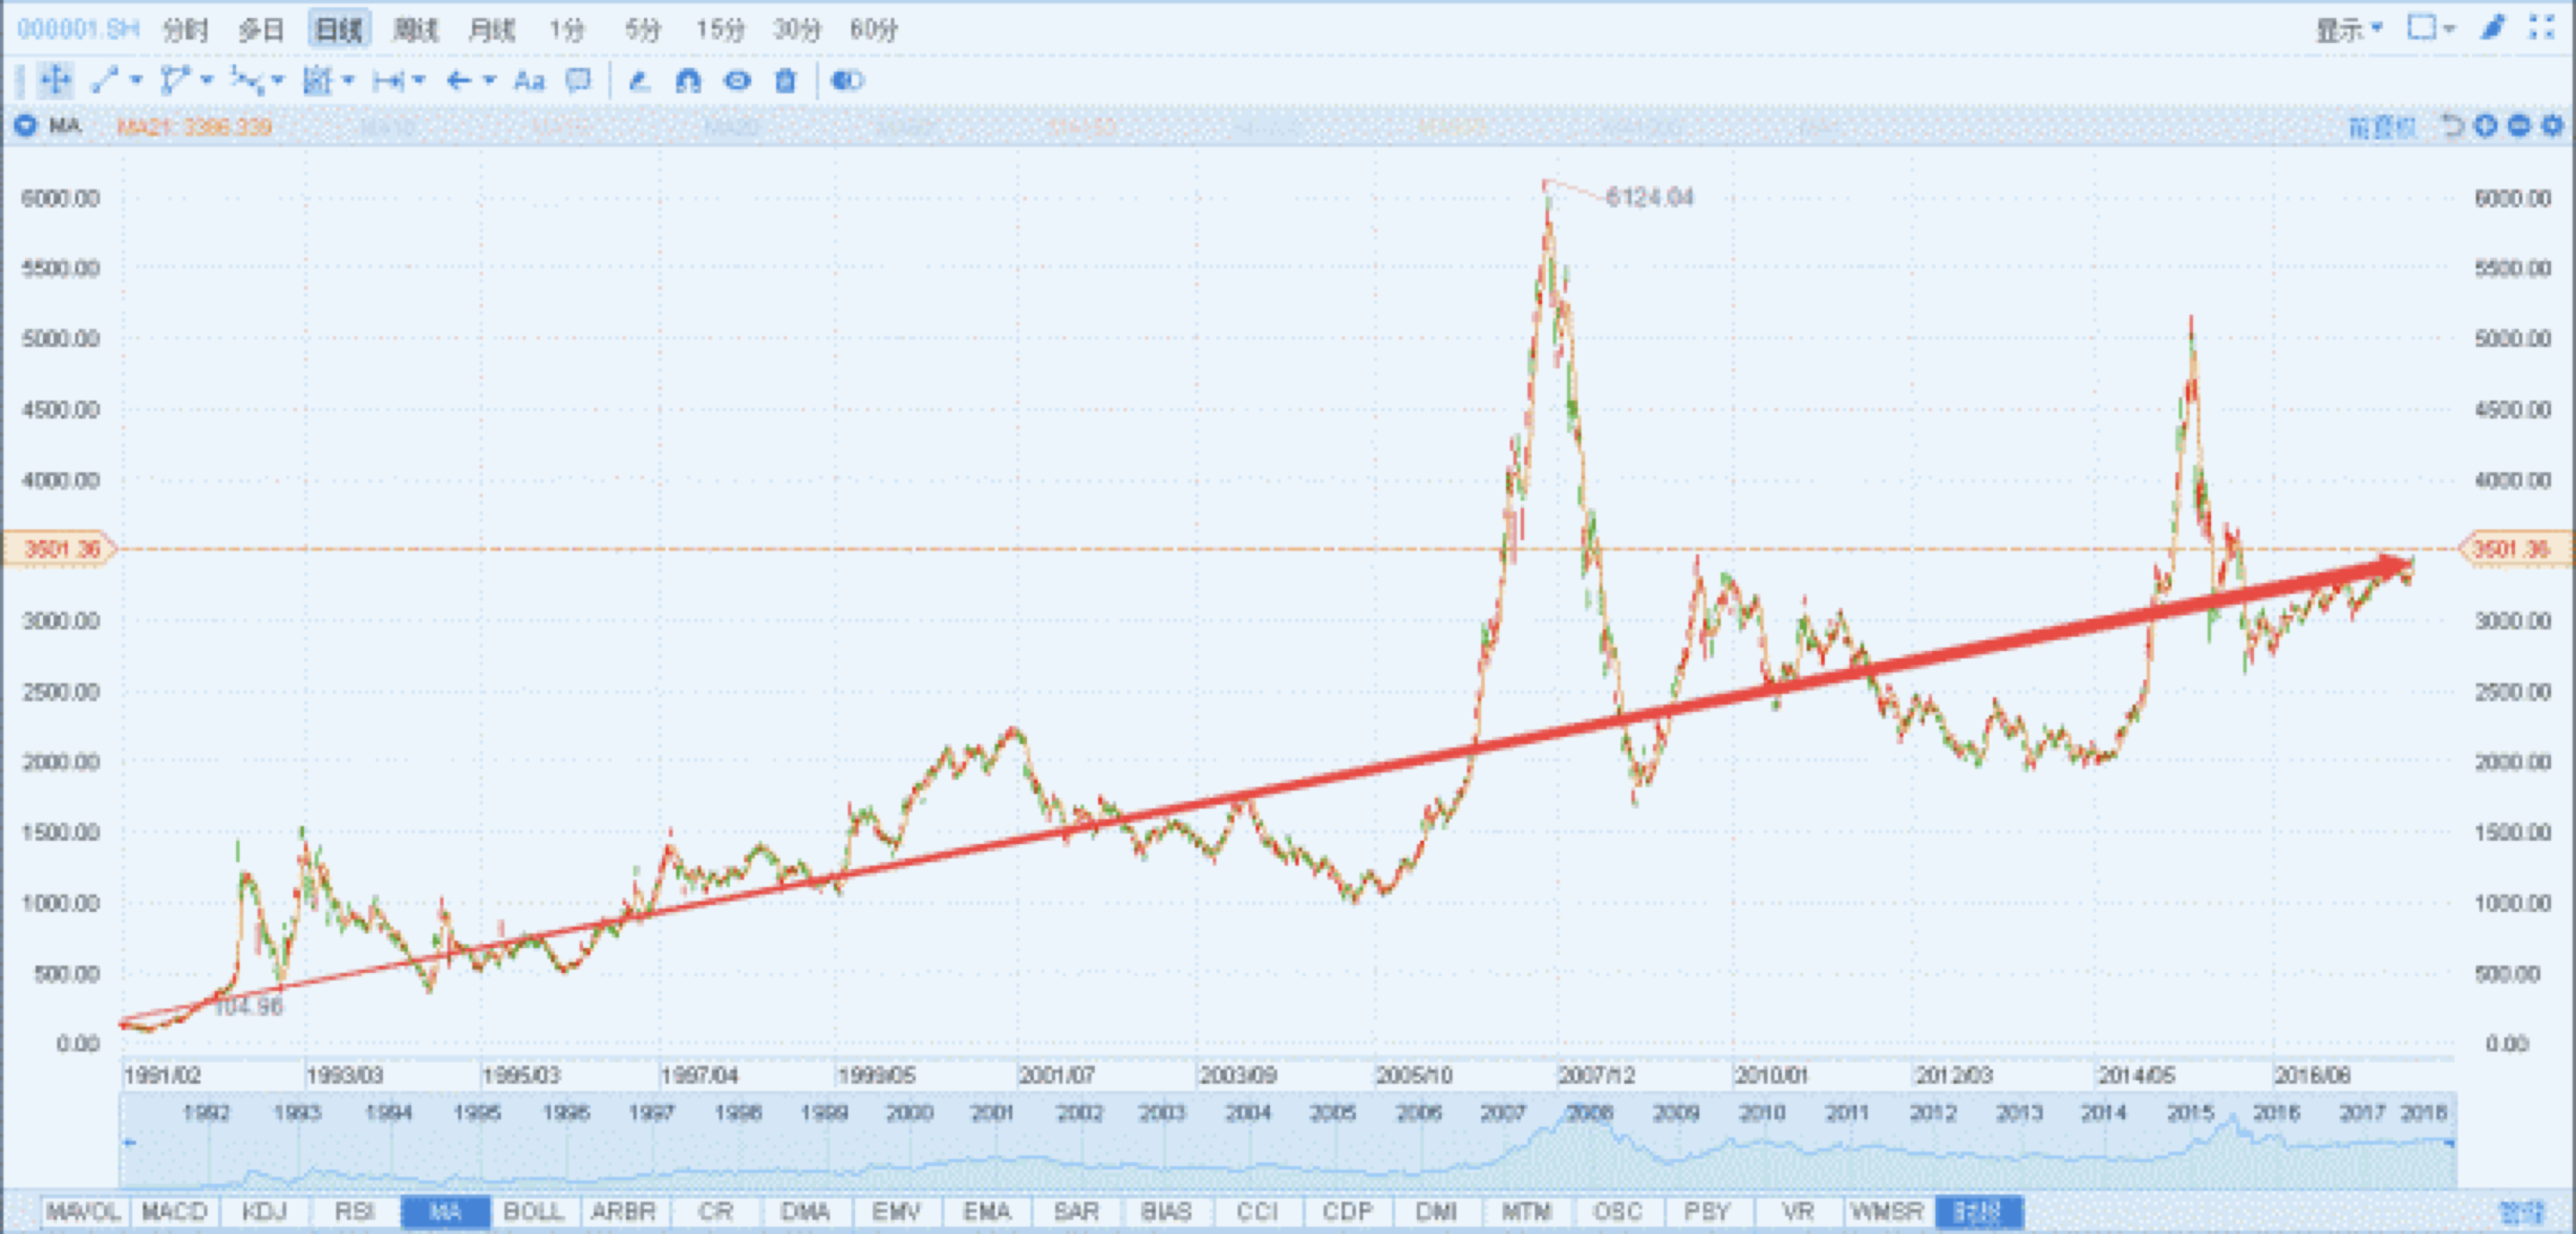Open the polygon shape tool dropdown arrow
The image size is (2576, 1234).
coord(207,80)
